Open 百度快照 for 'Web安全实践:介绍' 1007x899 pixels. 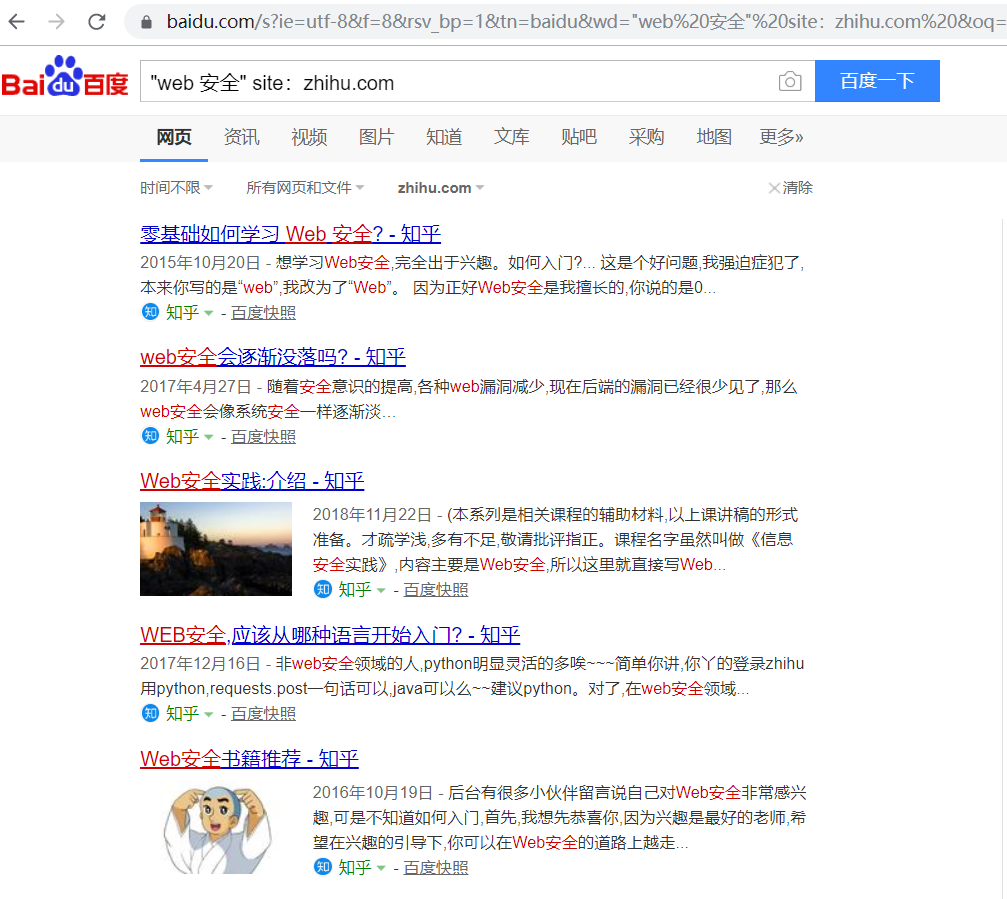(436, 589)
